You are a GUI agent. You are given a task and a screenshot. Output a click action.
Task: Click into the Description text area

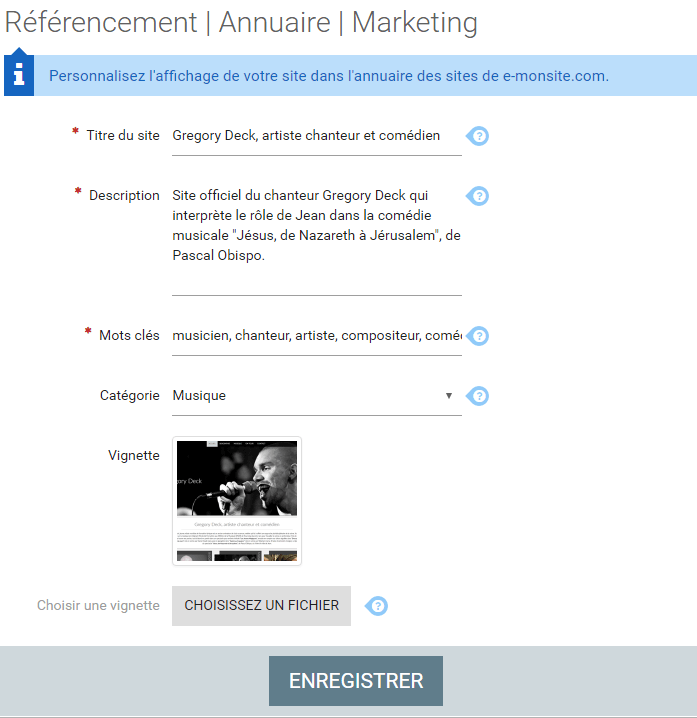316,236
